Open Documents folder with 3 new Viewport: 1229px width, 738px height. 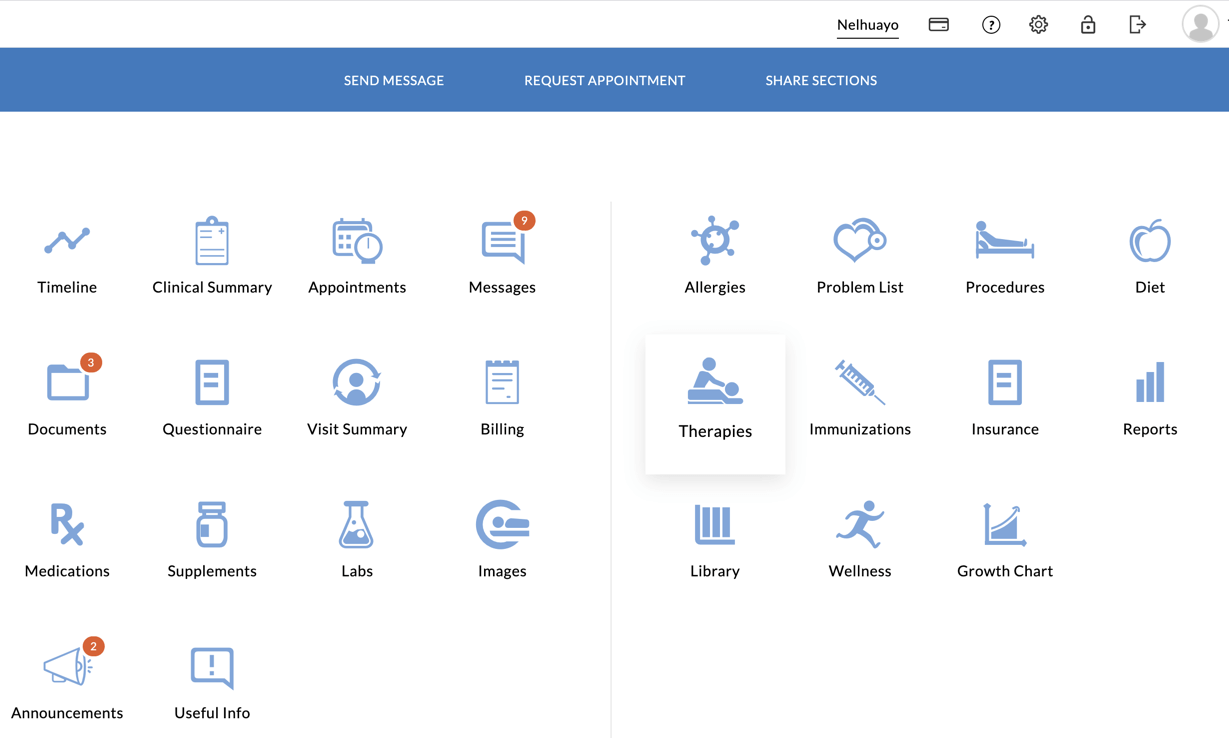click(x=67, y=398)
